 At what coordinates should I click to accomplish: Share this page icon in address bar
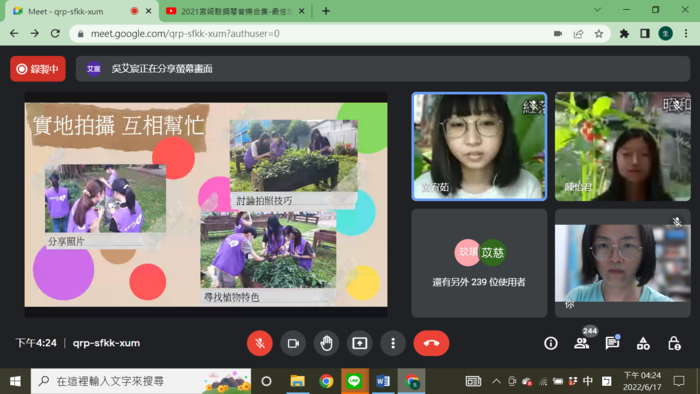pyautogui.click(x=579, y=33)
